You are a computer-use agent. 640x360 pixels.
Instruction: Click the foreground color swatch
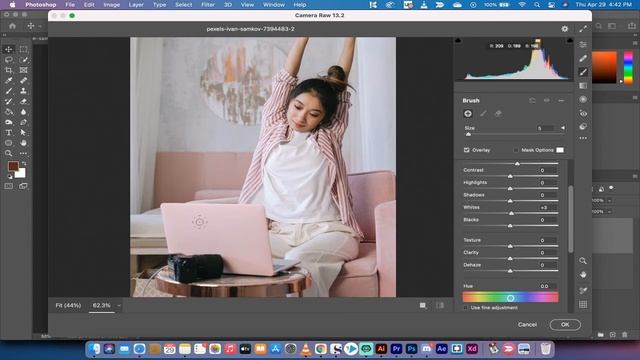coord(13,166)
